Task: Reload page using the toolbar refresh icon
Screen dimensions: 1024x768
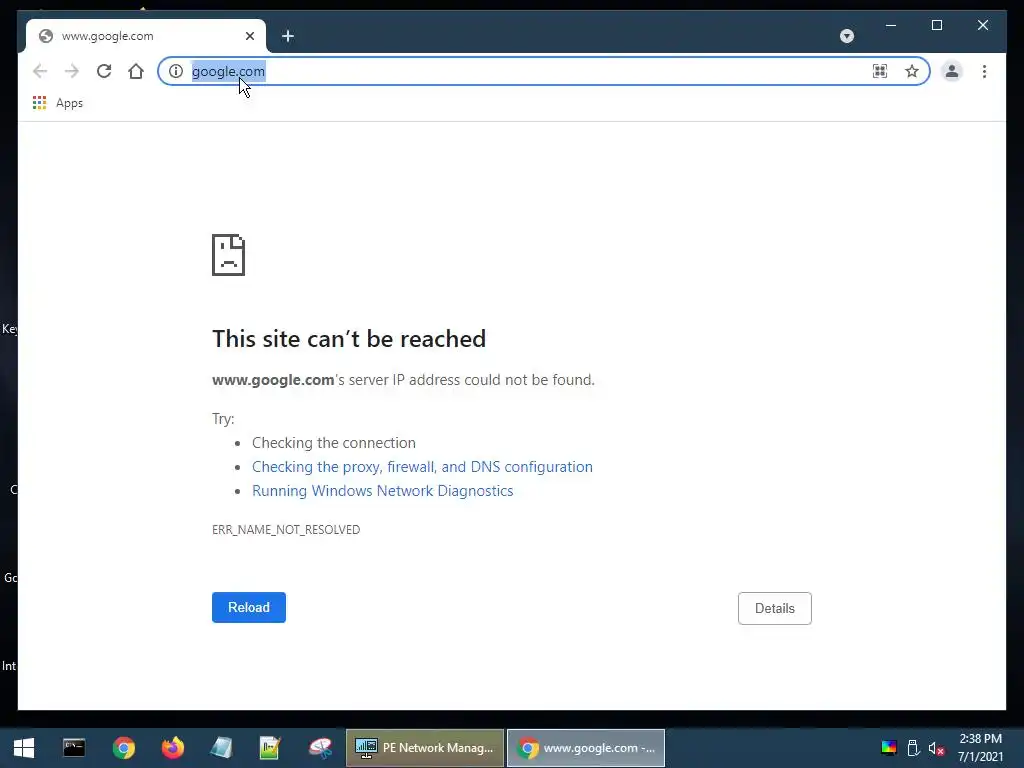Action: click(x=104, y=71)
